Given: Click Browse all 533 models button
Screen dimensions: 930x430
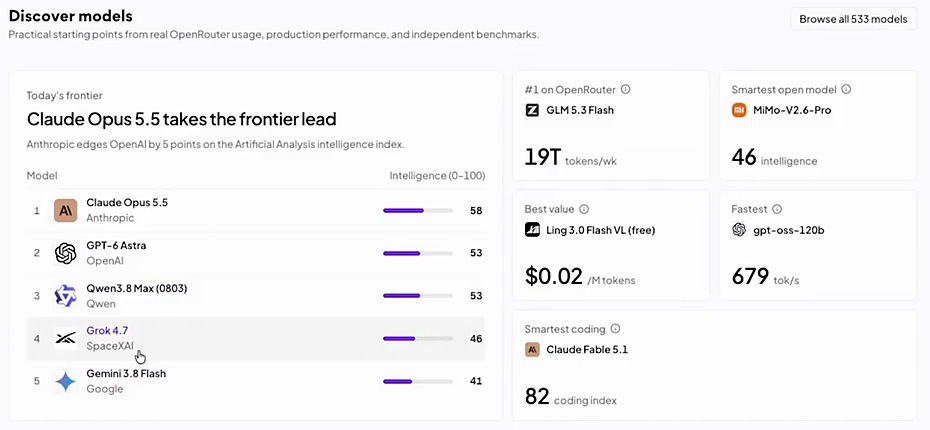Looking at the screenshot, I should (853, 19).
